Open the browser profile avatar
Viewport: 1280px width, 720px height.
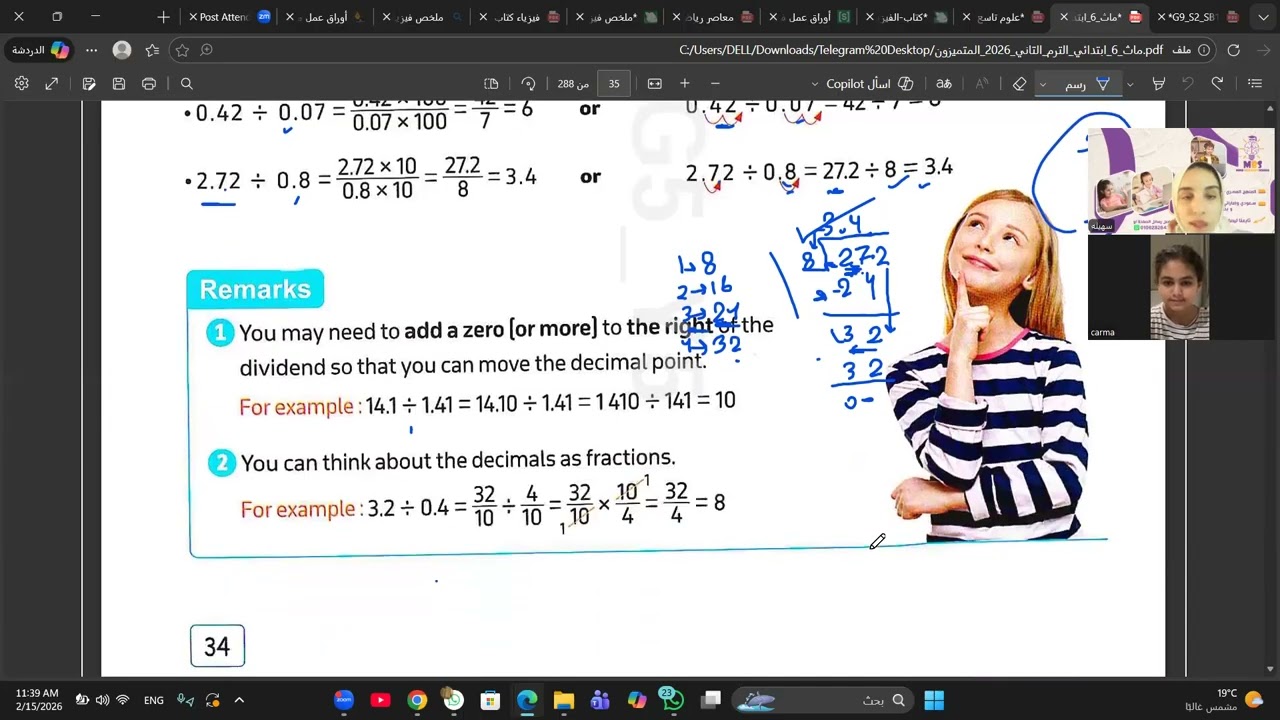(122, 50)
